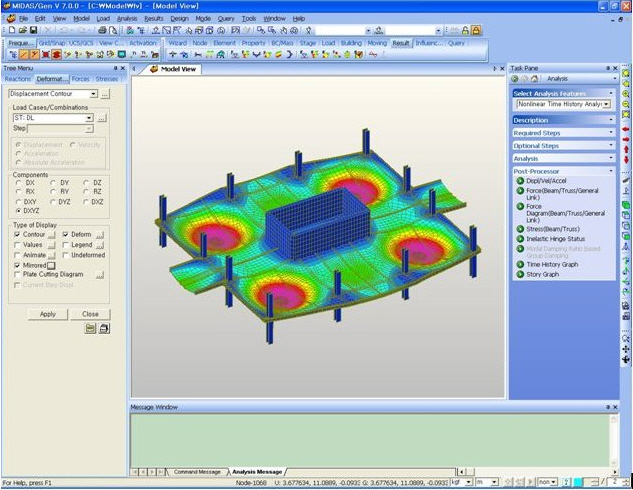Click ellipsis button next to Displacement Contour
Viewport: 633px width, 490px height.
[105, 94]
